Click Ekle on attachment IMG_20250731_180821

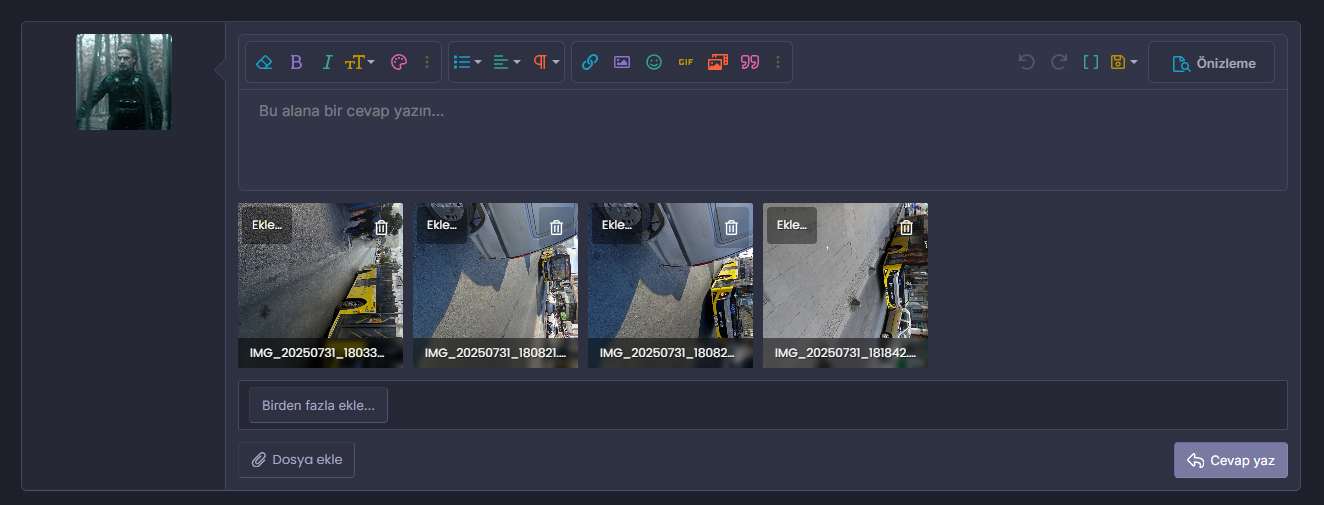[x=442, y=225]
